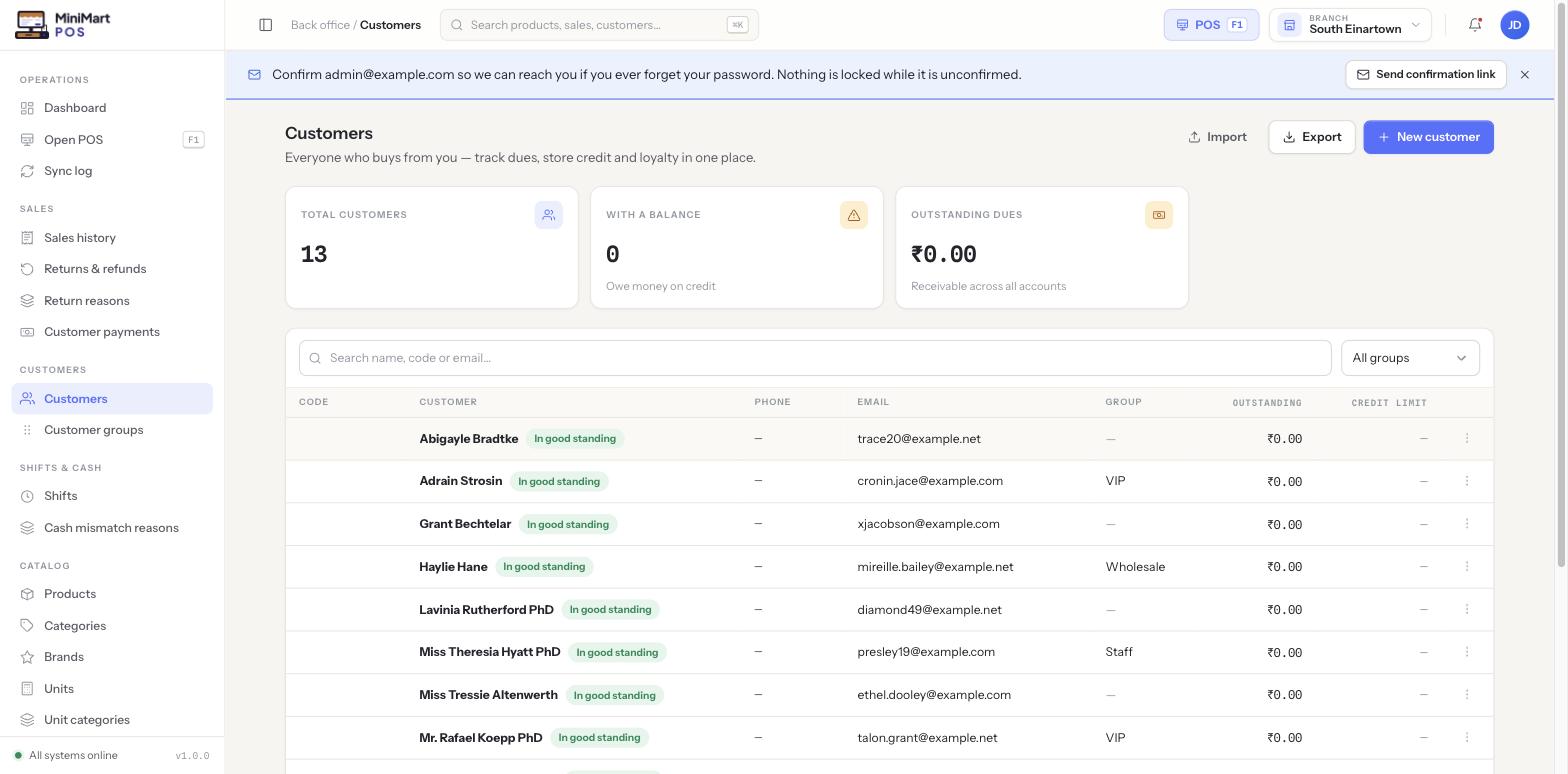The height and width of the screenshot is (774, 1568).
Task: Launch POS from the top bar
Action: [1211, 25]
